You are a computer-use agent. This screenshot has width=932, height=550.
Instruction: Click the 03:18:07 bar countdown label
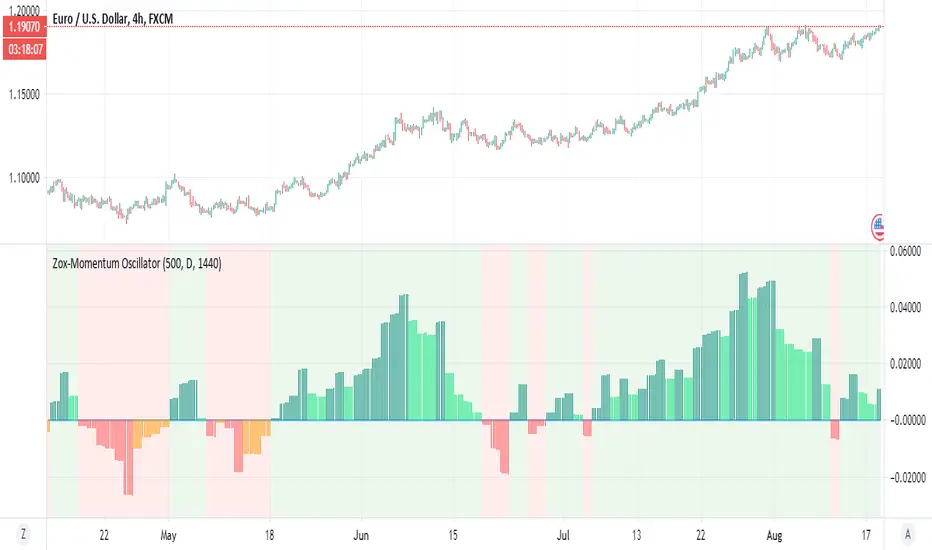point(23,46)
